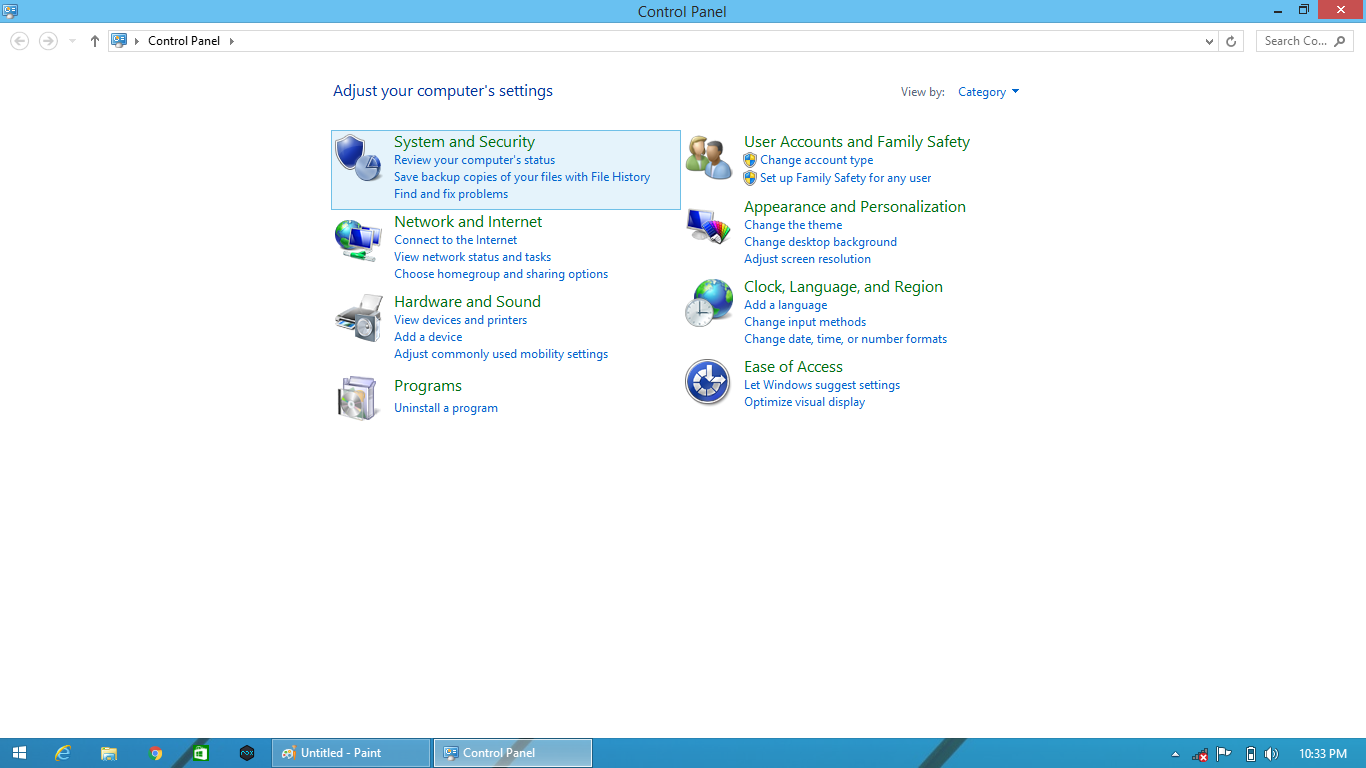
Task: Click the battery tray icon
Action: pos(1250,754)
